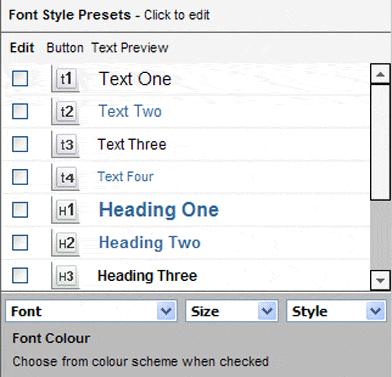Viewport: 392px width, 377px height.
Task: Select the t2 text style button
Action: pos(66,111)
